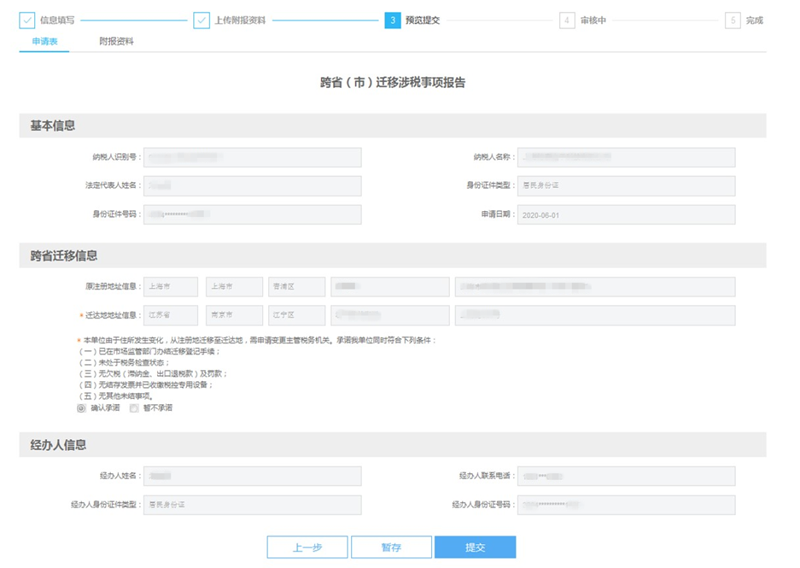
Task: Select the 确认承诺 radio button
Action: pyautogui.click(x=81, y=408)
